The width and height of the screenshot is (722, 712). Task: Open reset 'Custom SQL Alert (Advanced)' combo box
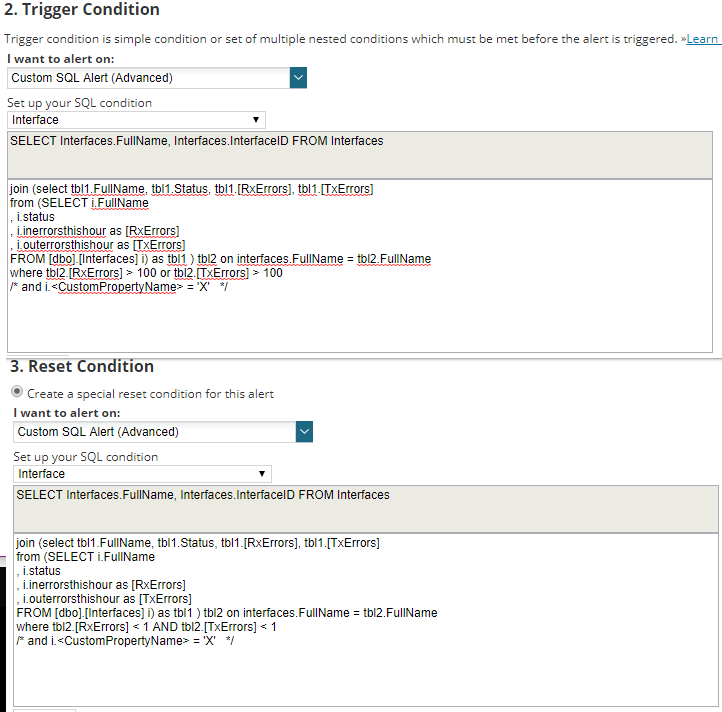click(x=155, y=432)
